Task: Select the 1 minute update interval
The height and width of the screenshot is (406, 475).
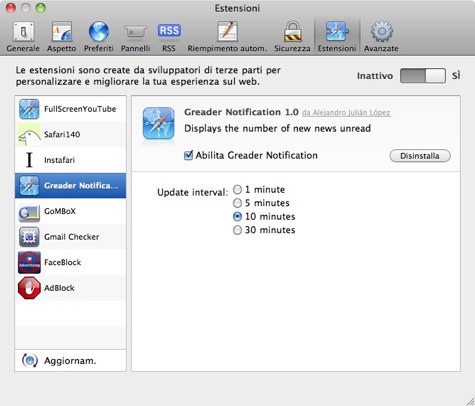Action: point(237,190)
